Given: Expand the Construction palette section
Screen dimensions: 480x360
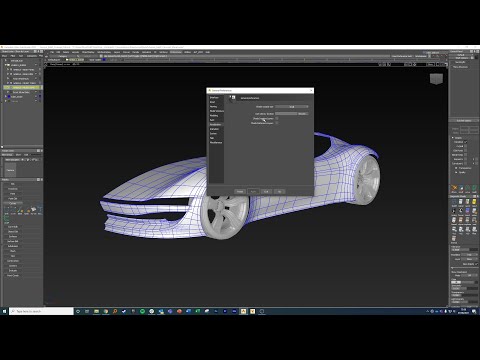Looking at the screenshot, I should [13, 261].
